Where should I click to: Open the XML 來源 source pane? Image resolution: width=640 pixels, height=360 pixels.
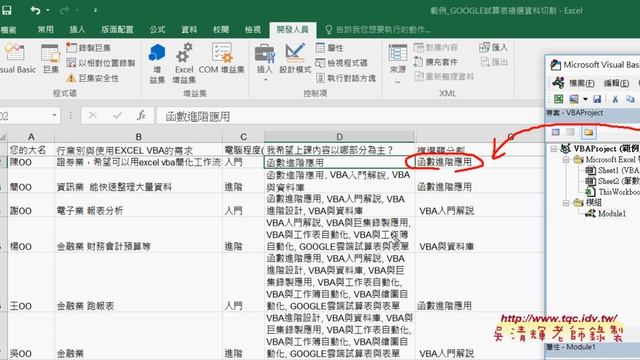pyautogui.click(x=398, y=63)
